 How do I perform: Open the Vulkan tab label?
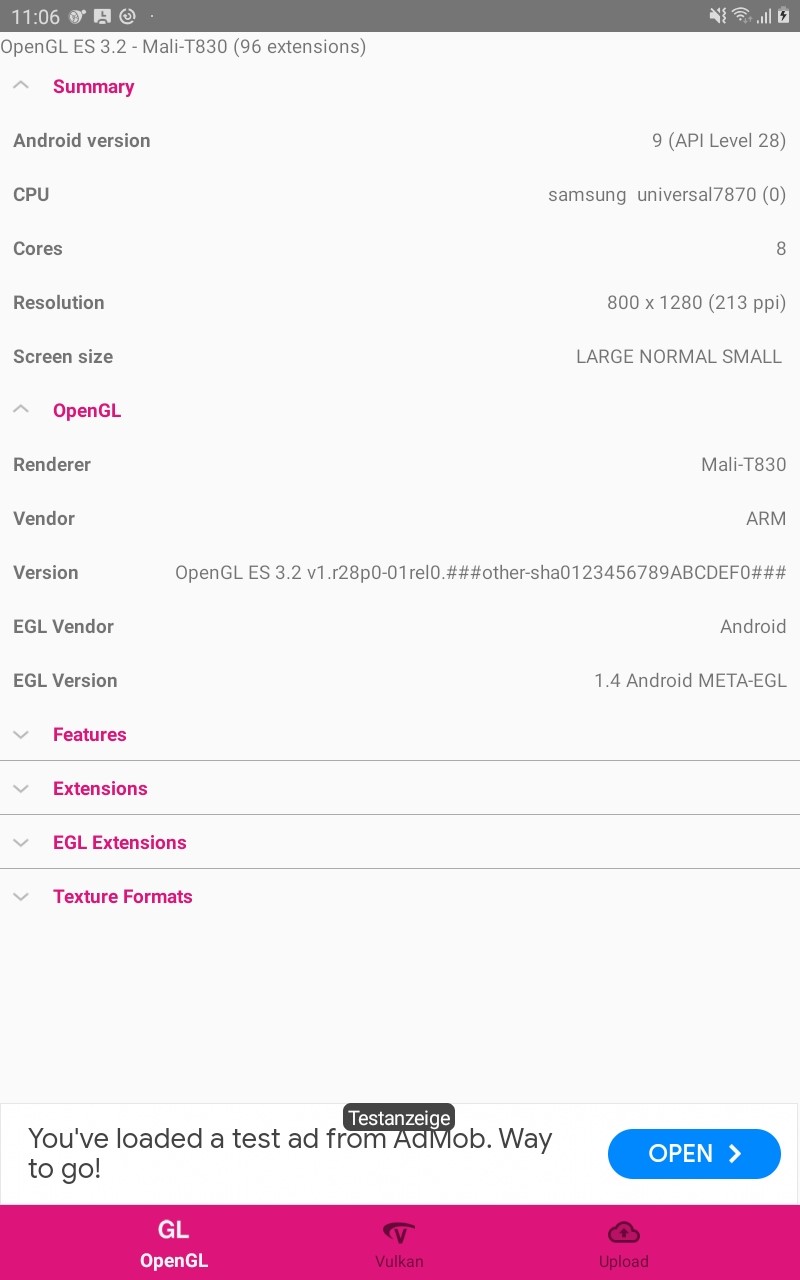[399, 1261]
